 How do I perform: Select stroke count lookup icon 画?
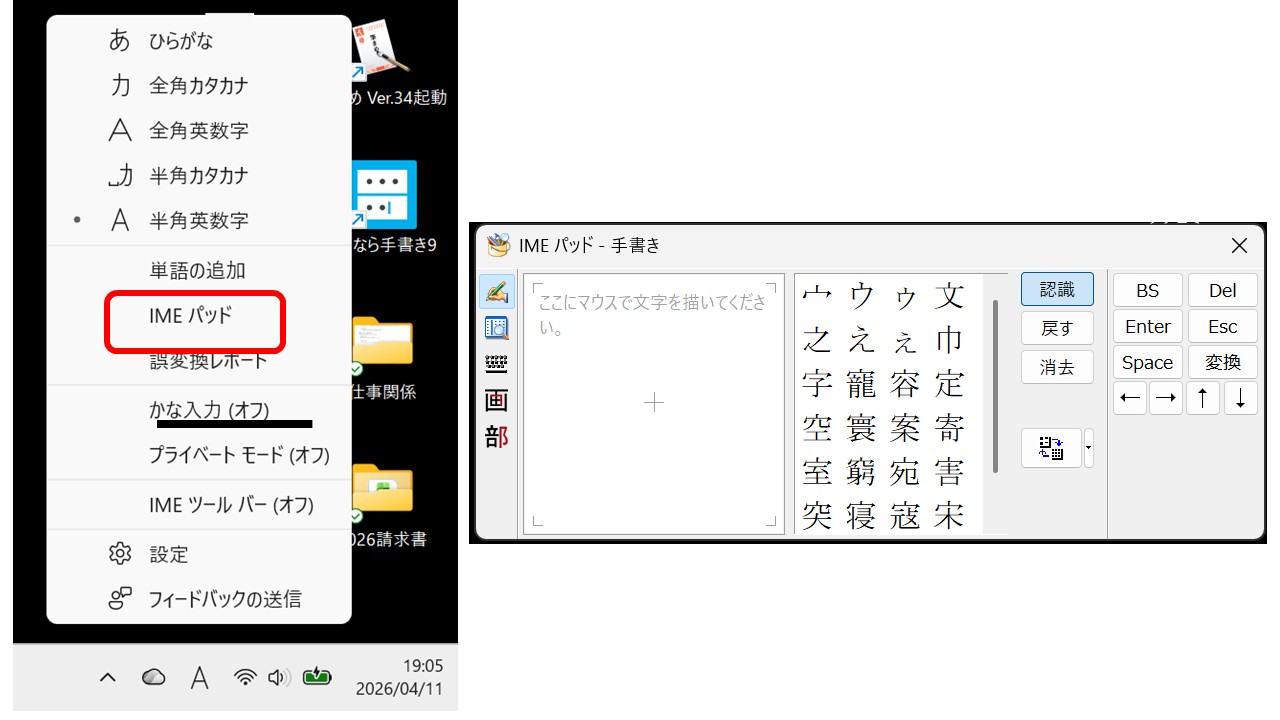tap(497, 401)
